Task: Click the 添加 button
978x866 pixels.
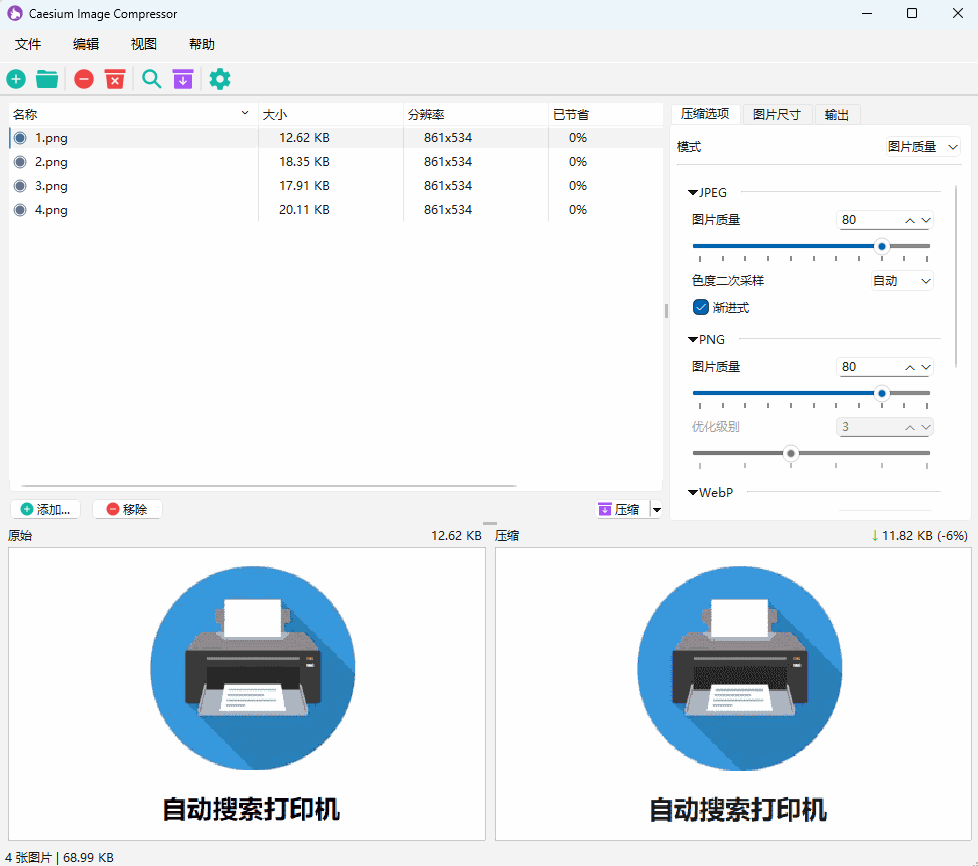Action: click(x=45, y=509)
